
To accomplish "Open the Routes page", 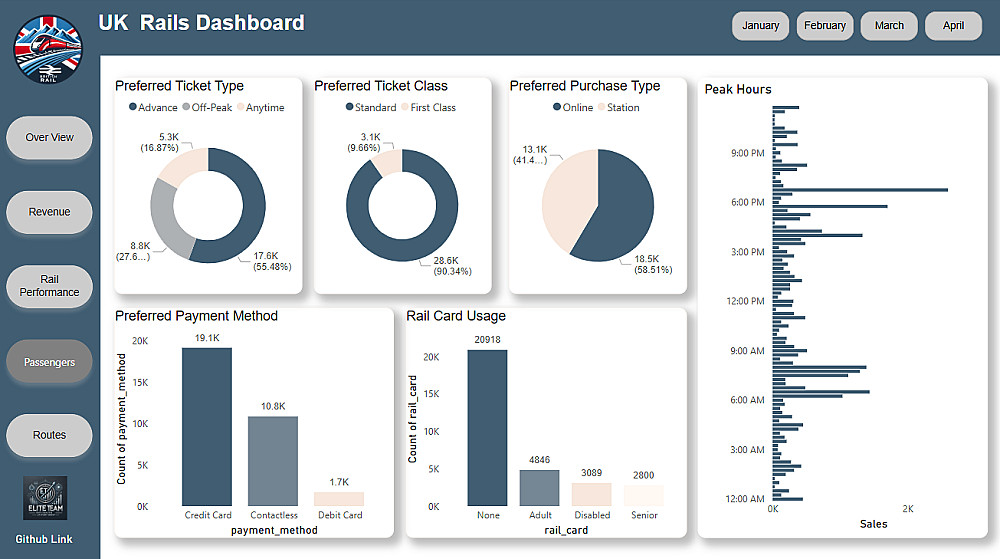I will [49, 435].
